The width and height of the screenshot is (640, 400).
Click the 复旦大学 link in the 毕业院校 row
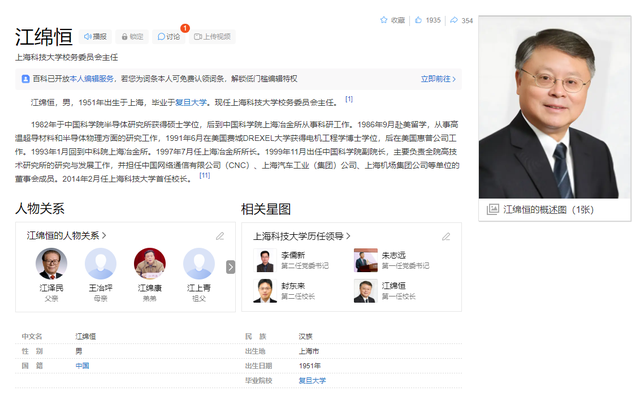pyautogui.click(x=312, y=380)
